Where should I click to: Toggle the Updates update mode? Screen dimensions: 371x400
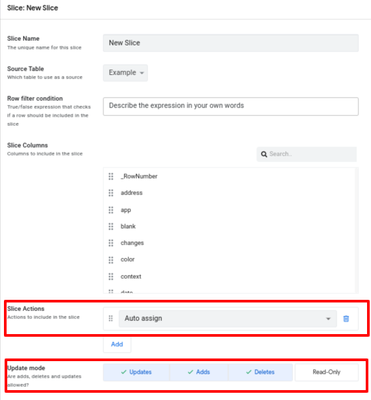point(136,372)
